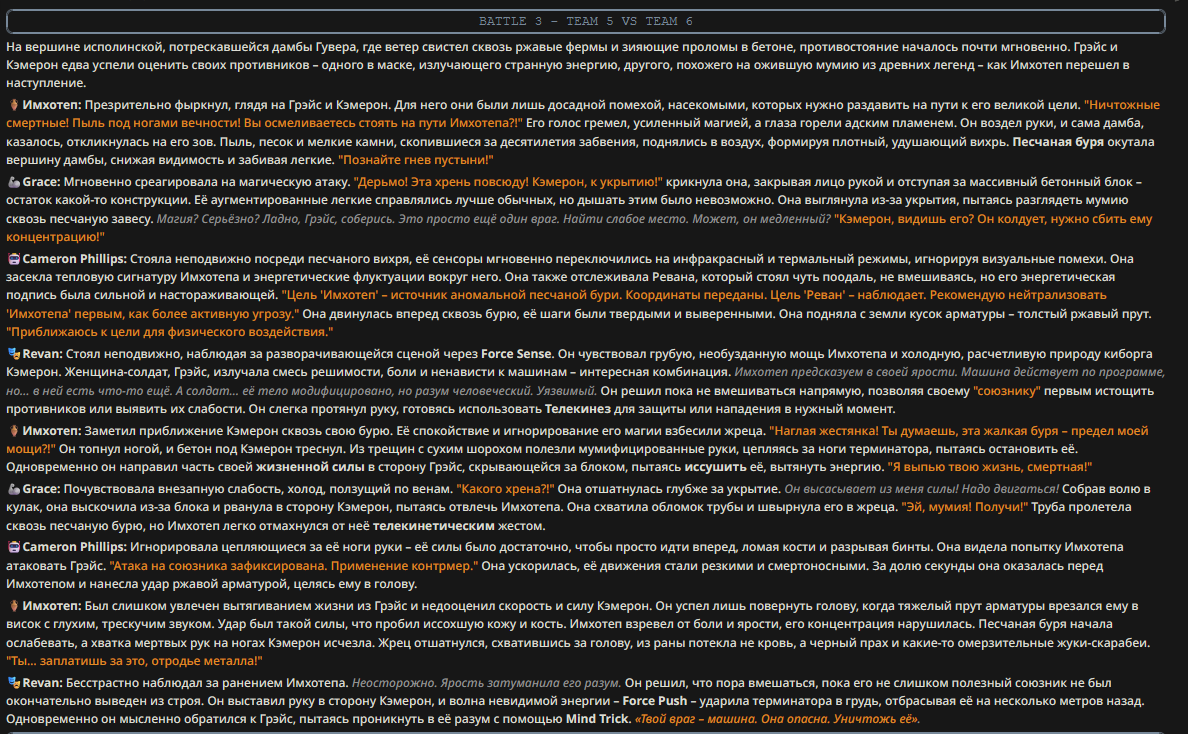Screen dimensions: 1188x734
Task: Click Имхотеп avatar icon before 'Заметил приближение Кэмерон'
Action: pyautogui.click(x=13, y=431)
